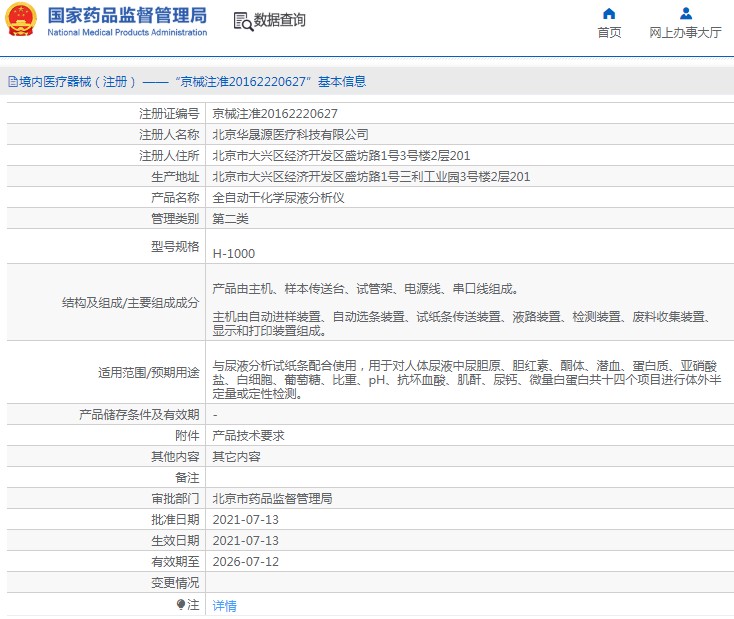Click the 其它内容 cell value

(237, 457)
